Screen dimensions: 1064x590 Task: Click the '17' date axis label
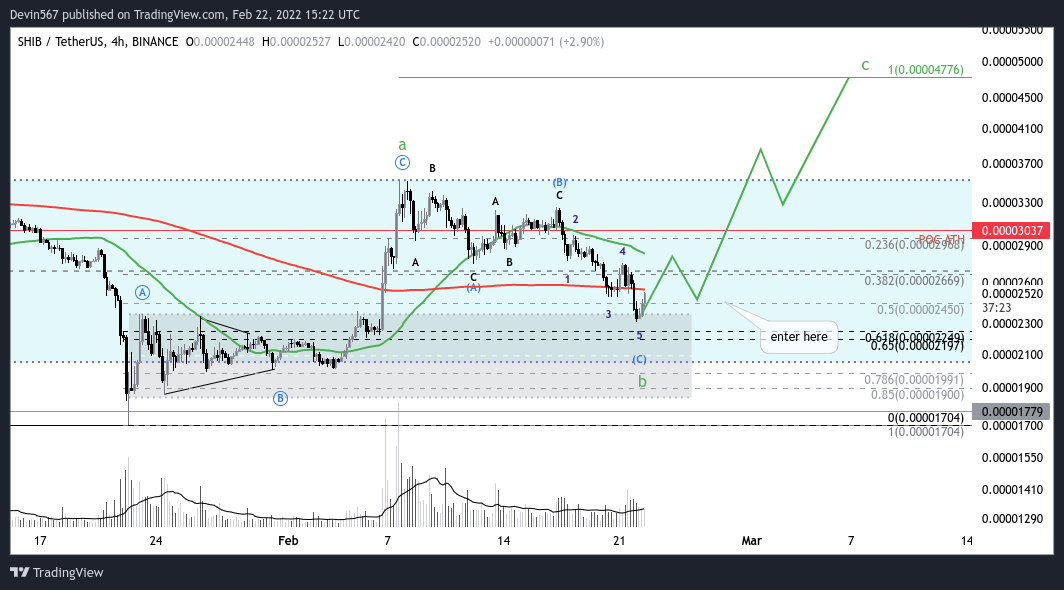pyautogui.click(x=40, y=540)
